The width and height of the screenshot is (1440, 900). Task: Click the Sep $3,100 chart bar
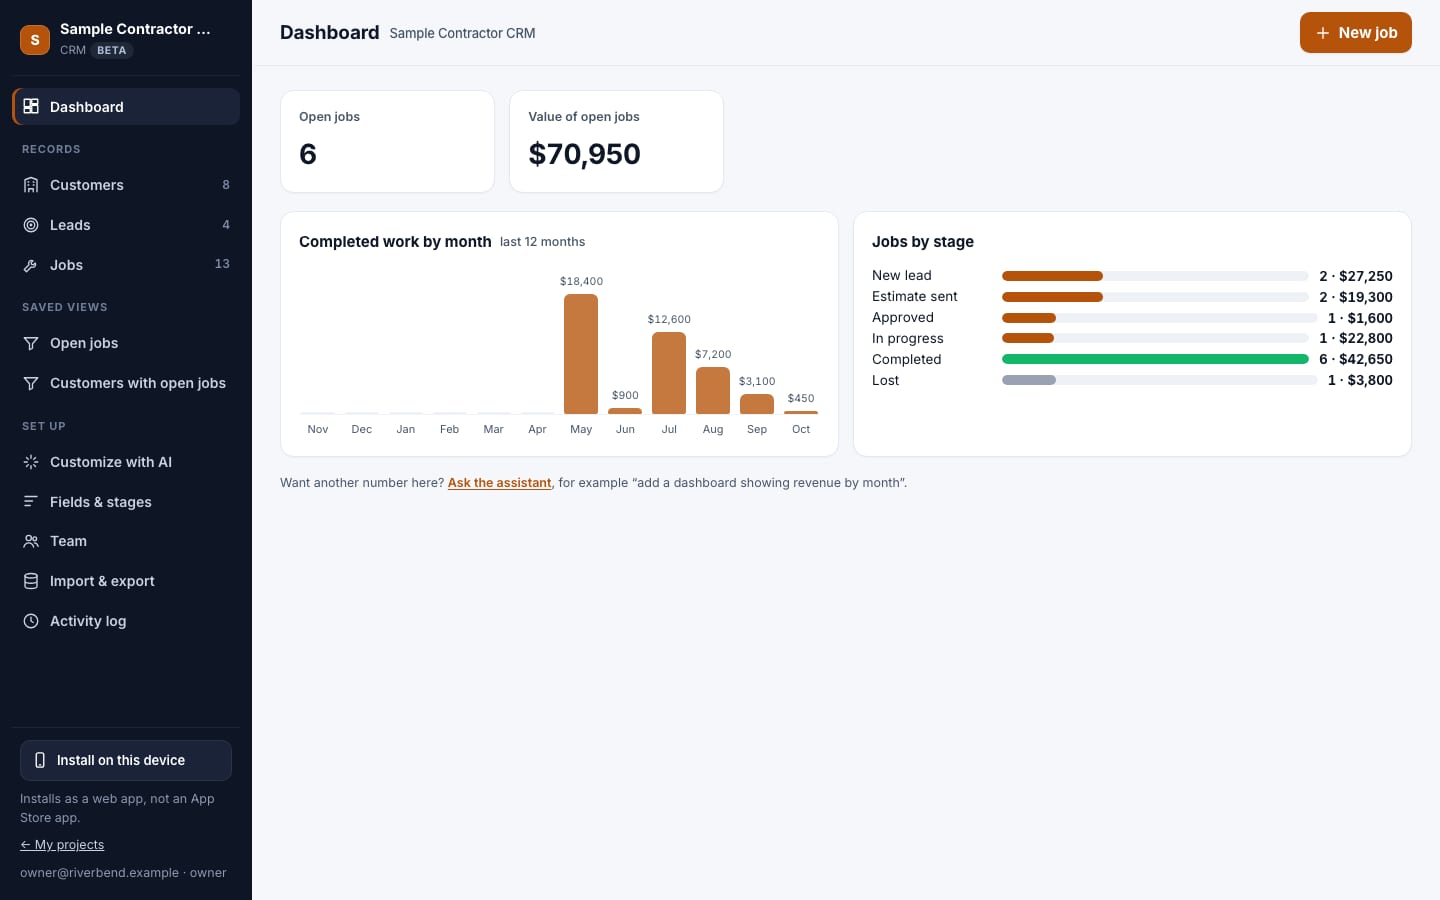[x=757, y=404]
